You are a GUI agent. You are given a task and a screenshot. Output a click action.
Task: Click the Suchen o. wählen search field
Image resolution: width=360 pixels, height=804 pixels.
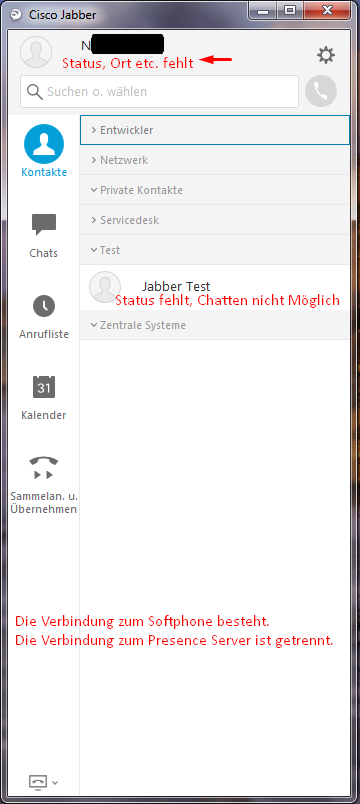click(159, 92)
